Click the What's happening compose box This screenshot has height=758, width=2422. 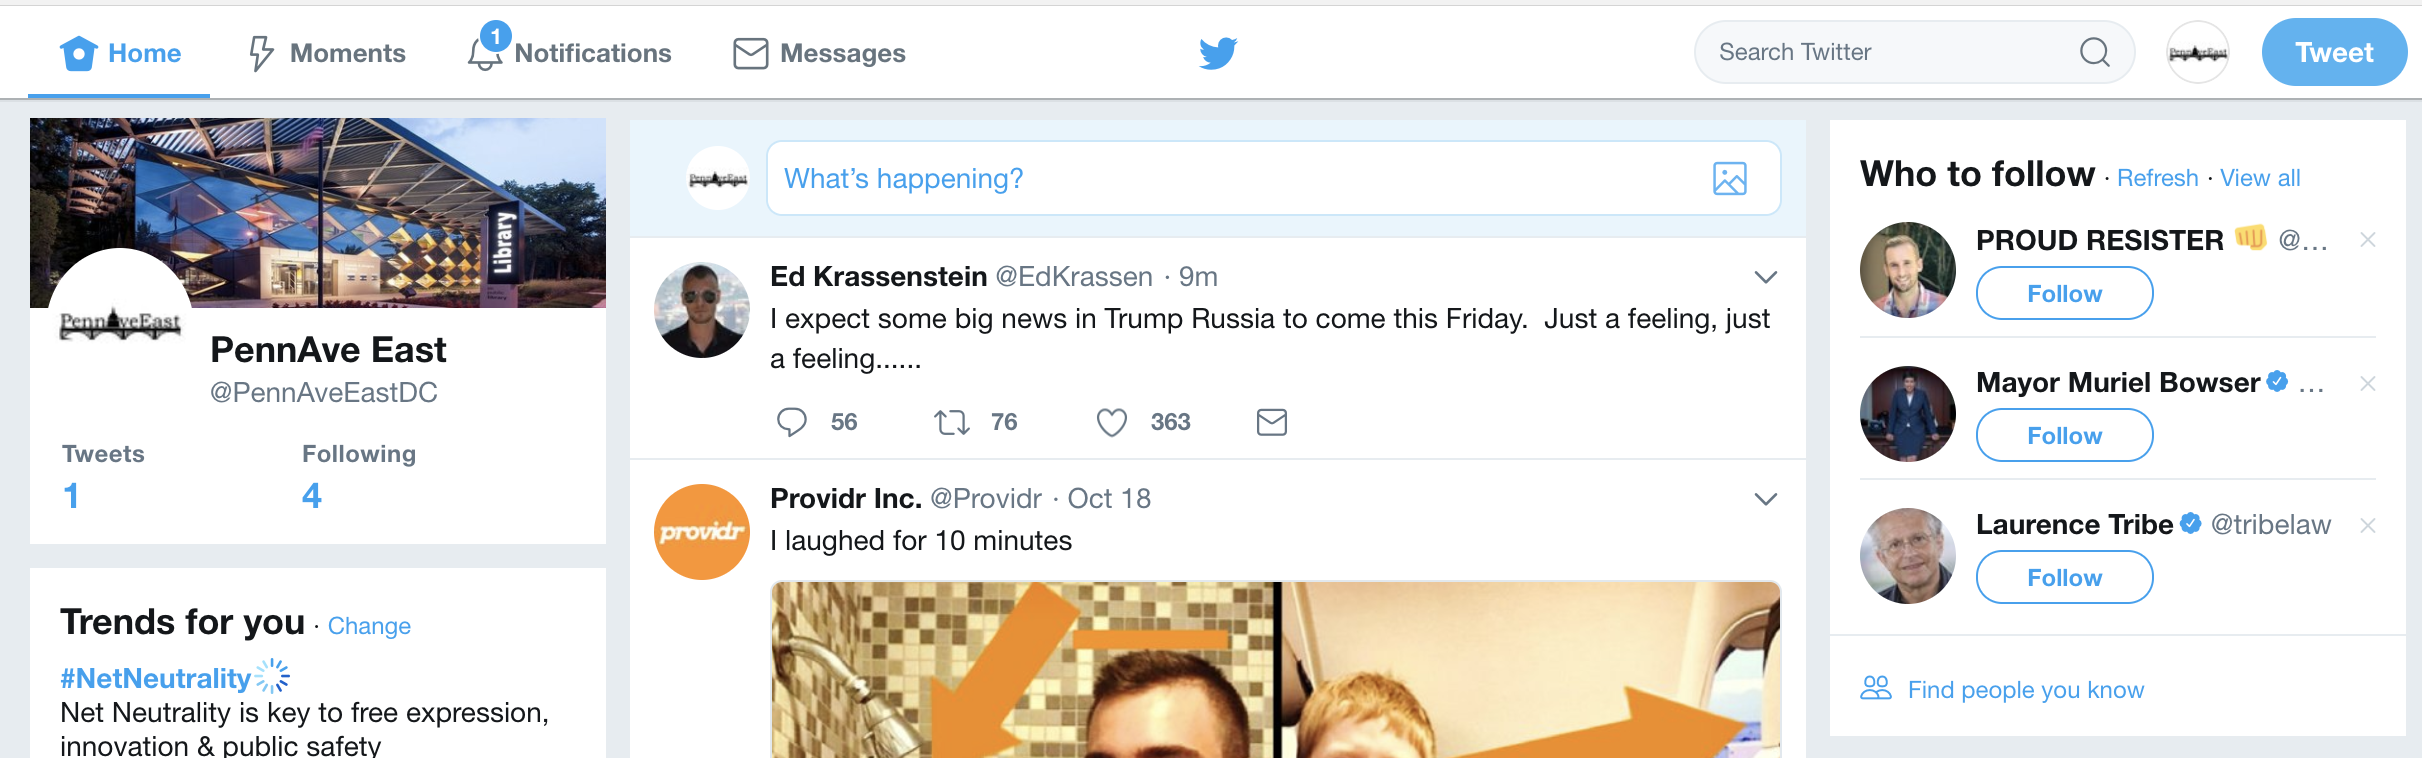click(1240, 178)
